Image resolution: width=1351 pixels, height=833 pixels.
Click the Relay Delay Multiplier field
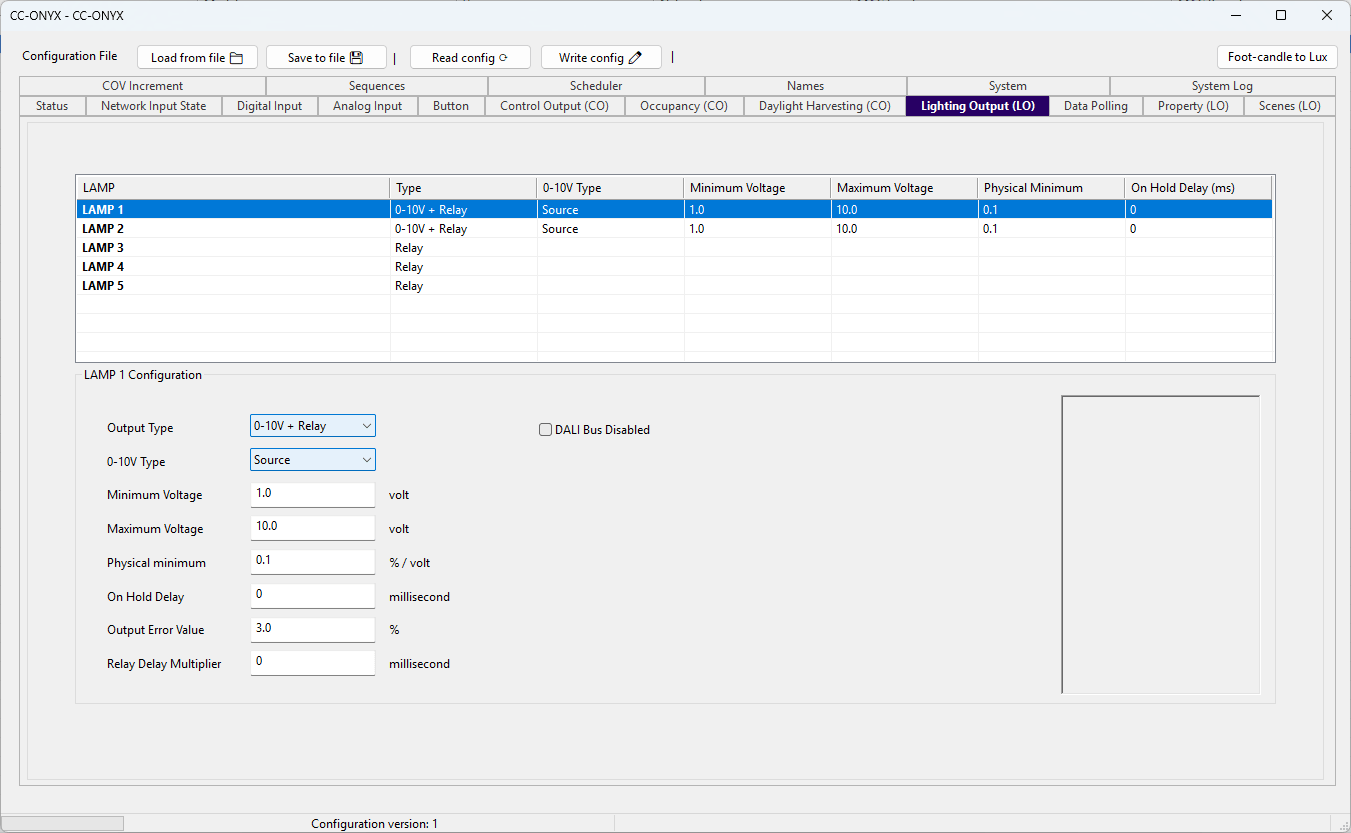tap(313, 663)
